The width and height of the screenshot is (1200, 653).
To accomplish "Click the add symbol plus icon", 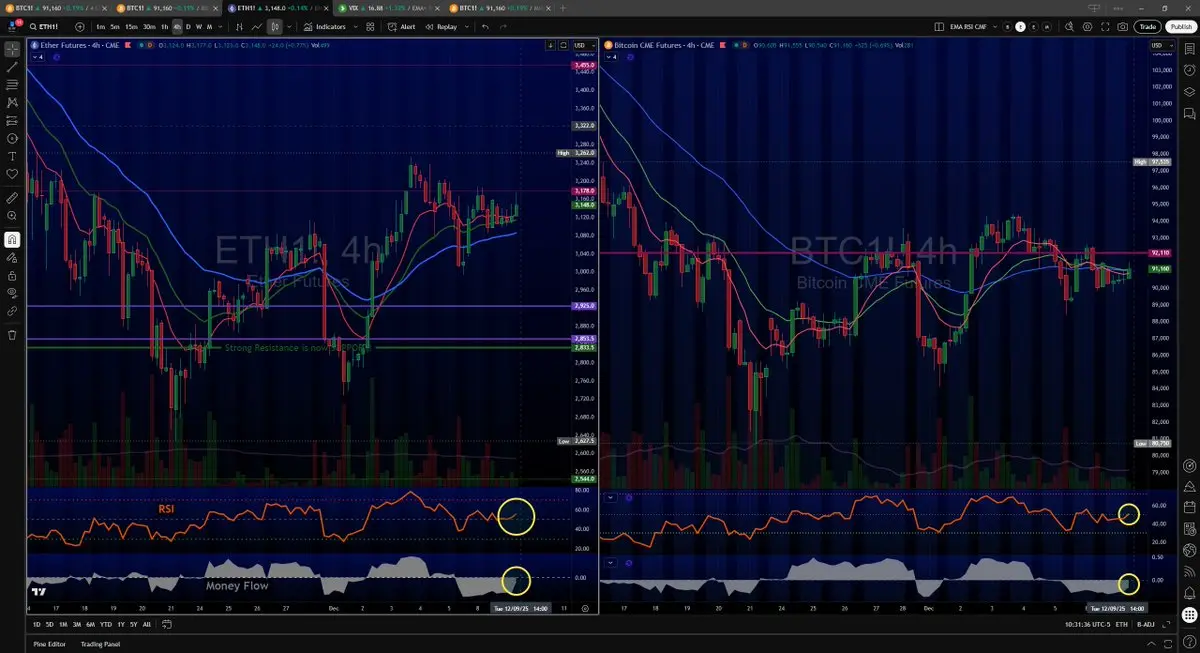I will 78,27.
